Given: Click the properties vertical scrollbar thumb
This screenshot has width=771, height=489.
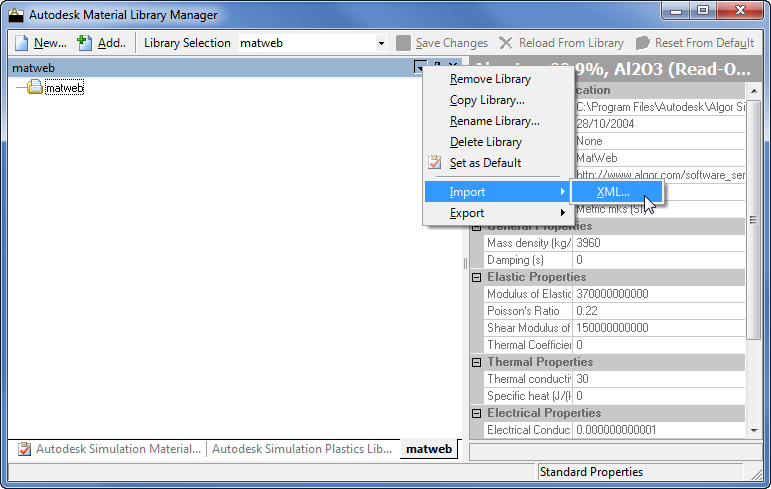Looking at the screenshot, I should (754, 219).
